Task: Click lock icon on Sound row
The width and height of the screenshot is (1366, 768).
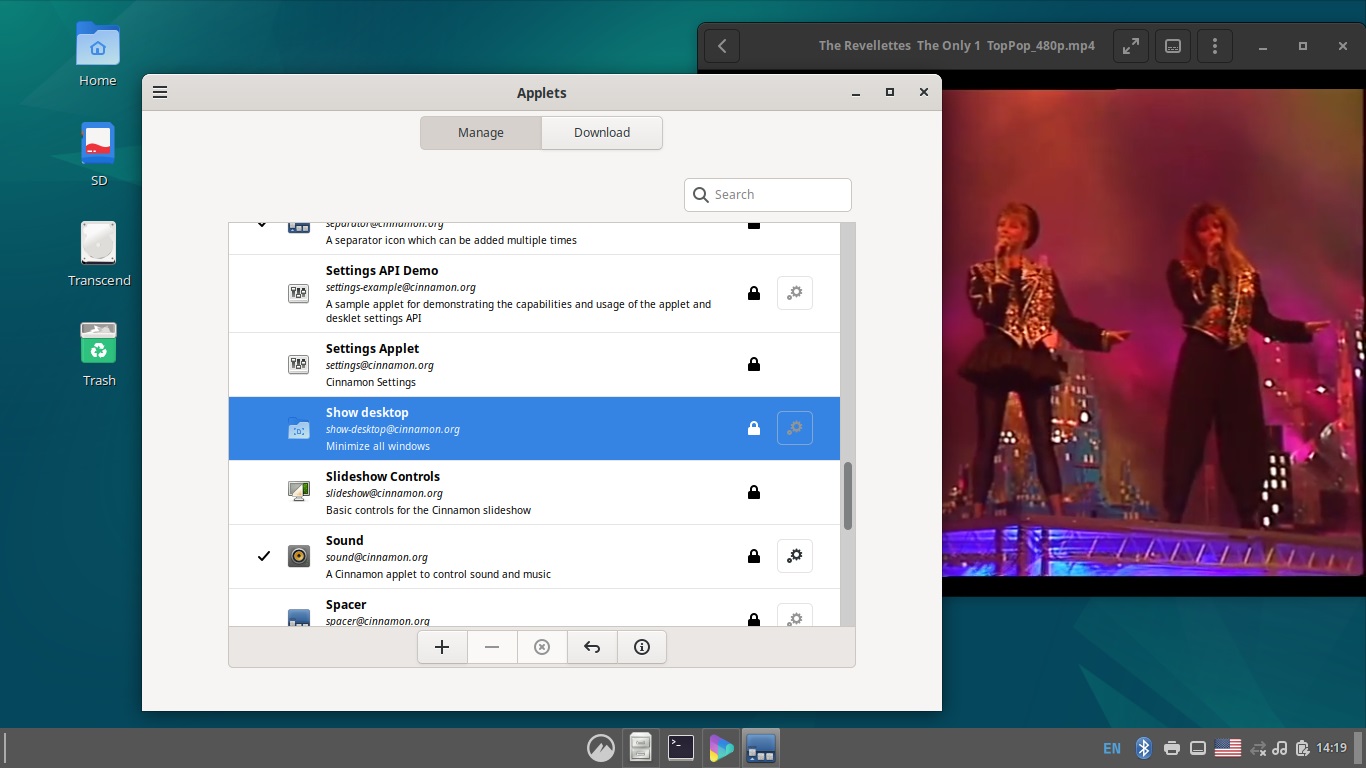Action: [x=754, y=556]
